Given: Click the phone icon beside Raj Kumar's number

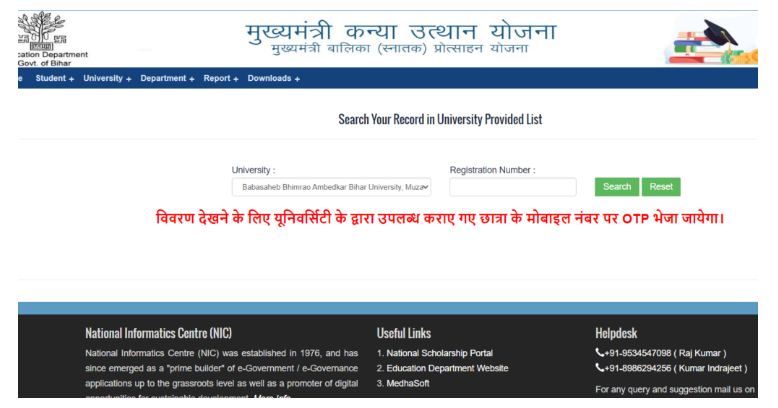Looking at the screenshot, I should pyautogui.click(x=599, y=352).
